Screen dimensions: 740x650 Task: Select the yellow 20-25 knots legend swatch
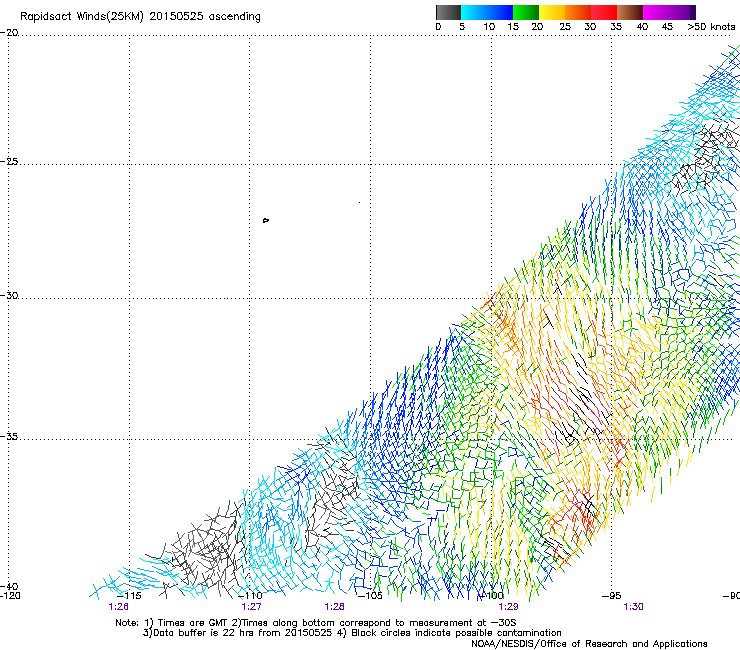[552, 12]
